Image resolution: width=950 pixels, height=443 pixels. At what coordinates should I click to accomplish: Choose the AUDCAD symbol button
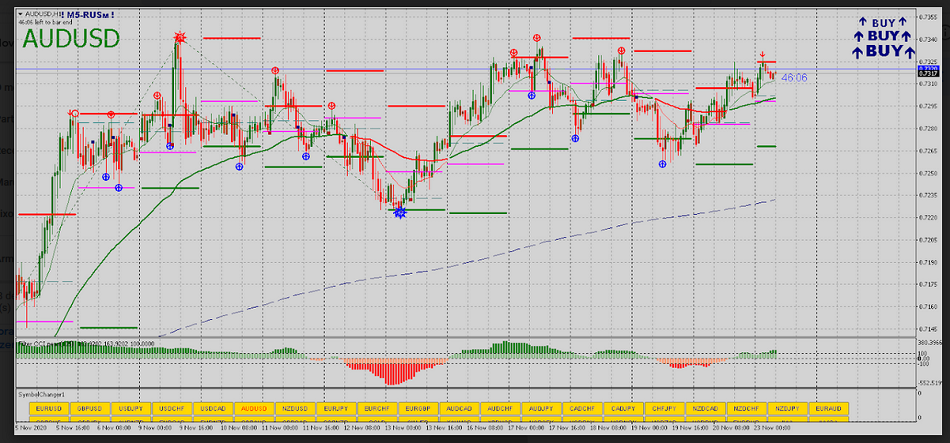(x=459, y=409)
